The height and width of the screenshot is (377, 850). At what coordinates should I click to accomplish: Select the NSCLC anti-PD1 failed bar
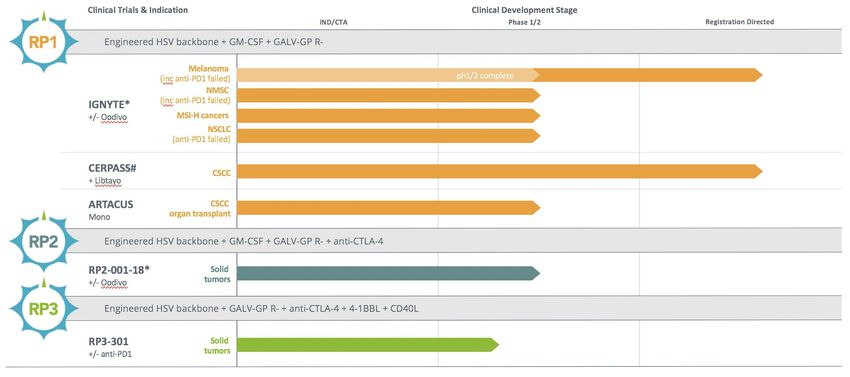389,136
